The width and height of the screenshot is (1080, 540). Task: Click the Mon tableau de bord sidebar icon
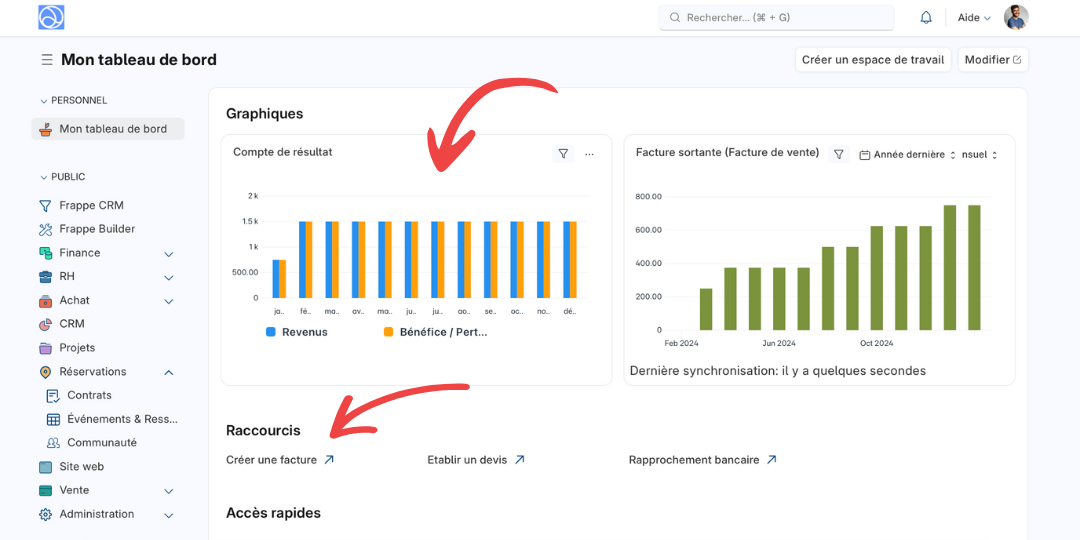(x=45, y=129)
